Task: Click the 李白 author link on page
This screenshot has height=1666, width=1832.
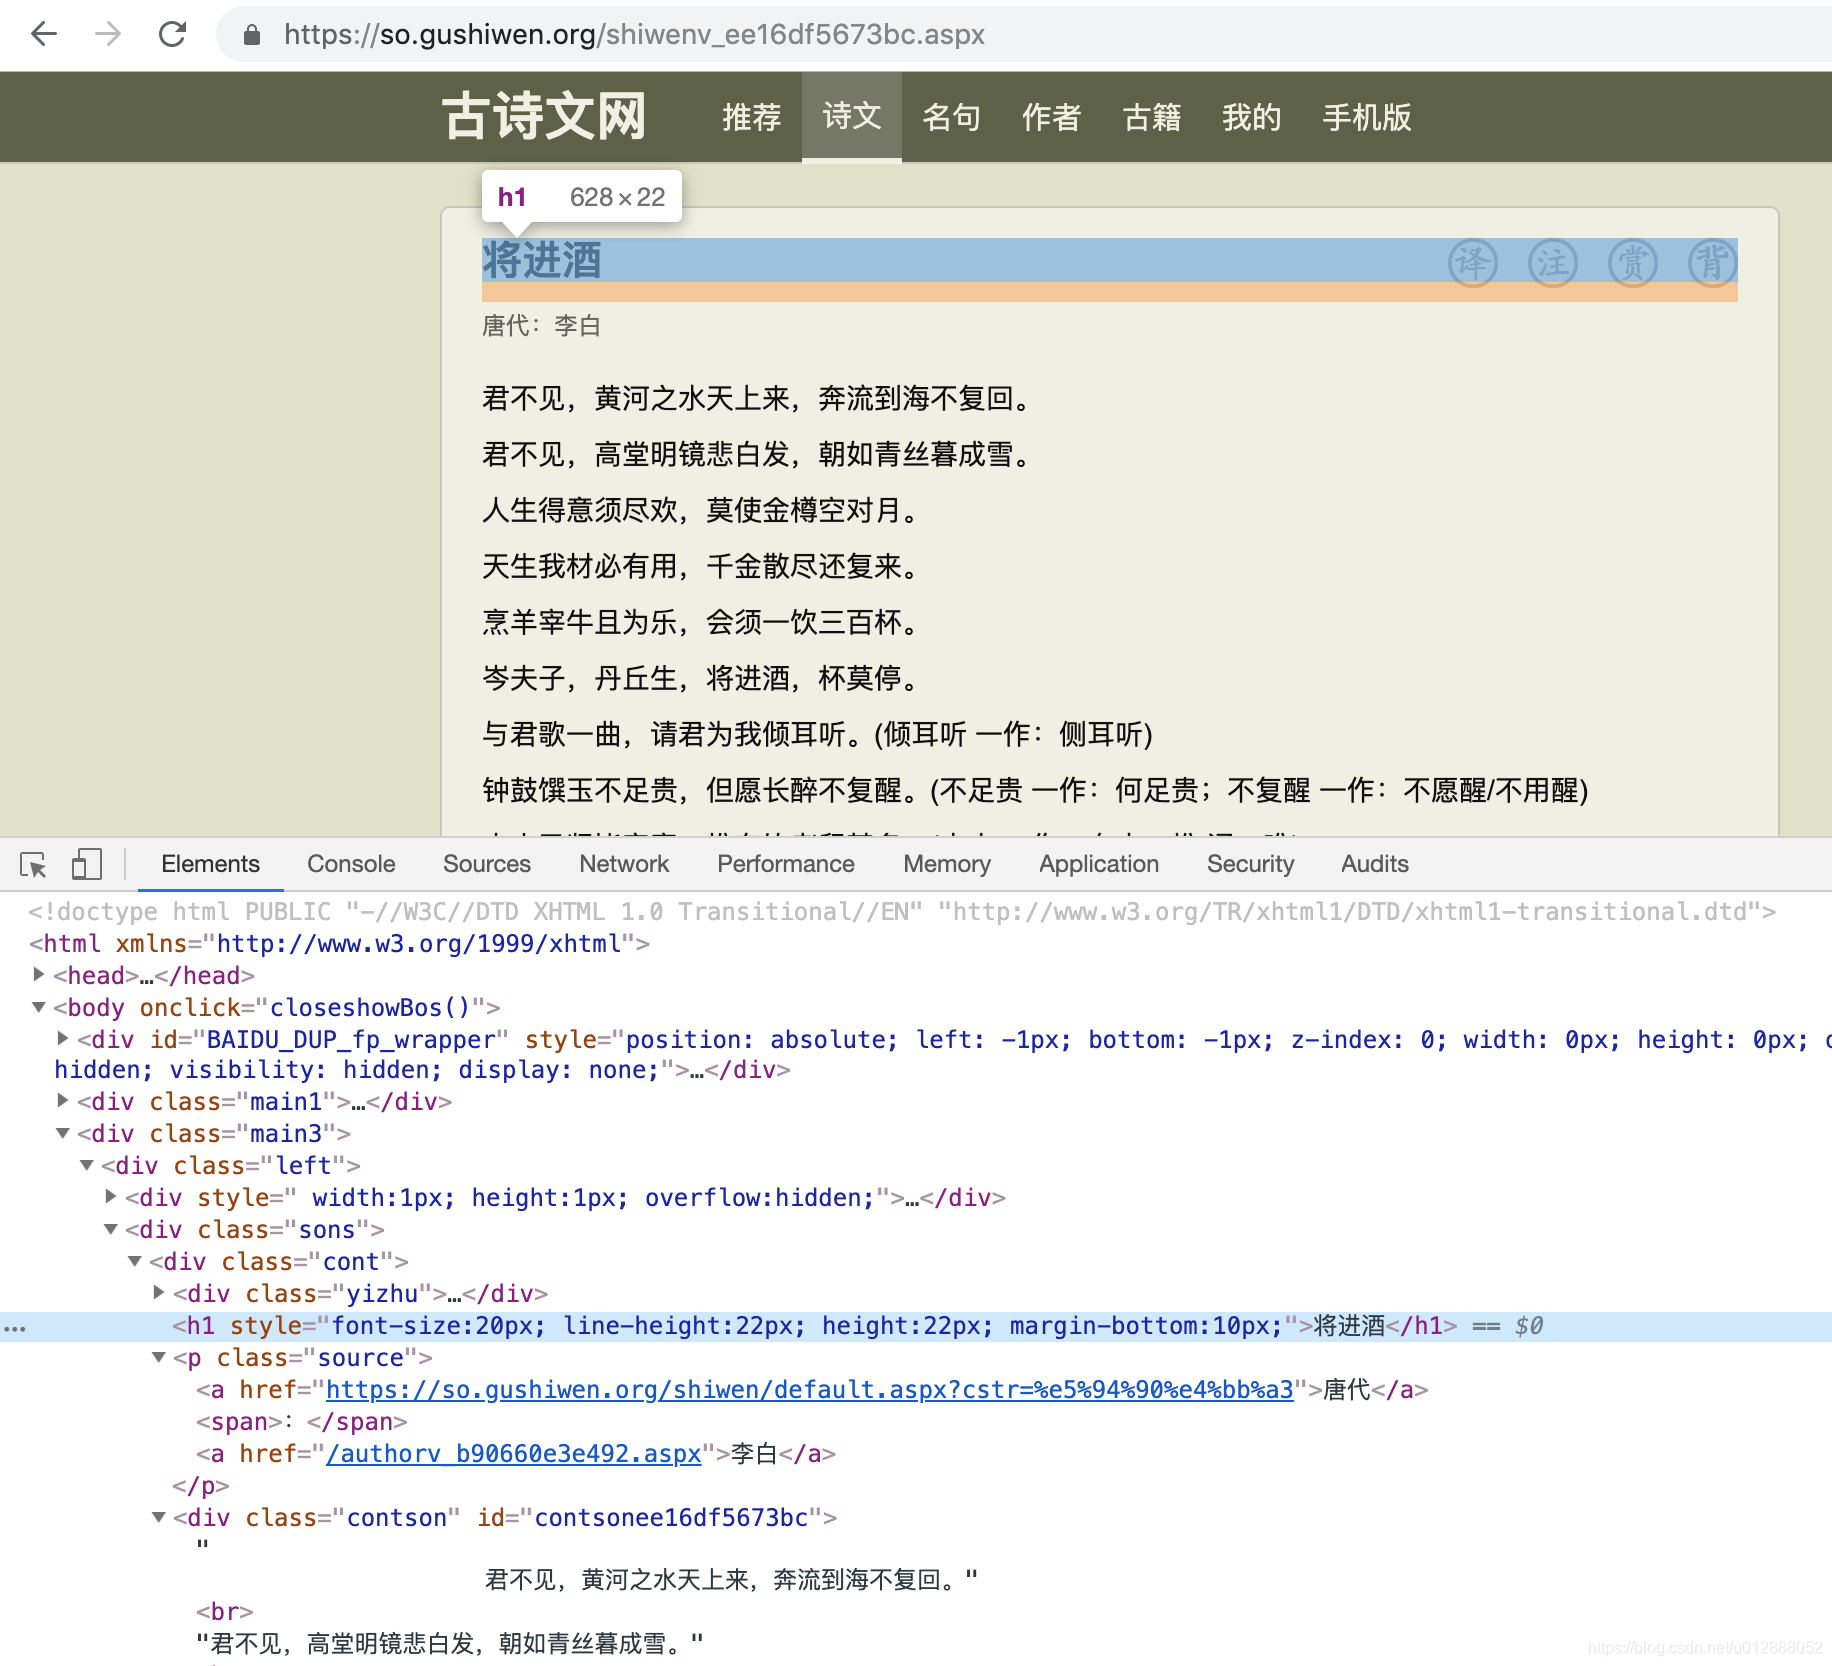Action: point(578,326)
